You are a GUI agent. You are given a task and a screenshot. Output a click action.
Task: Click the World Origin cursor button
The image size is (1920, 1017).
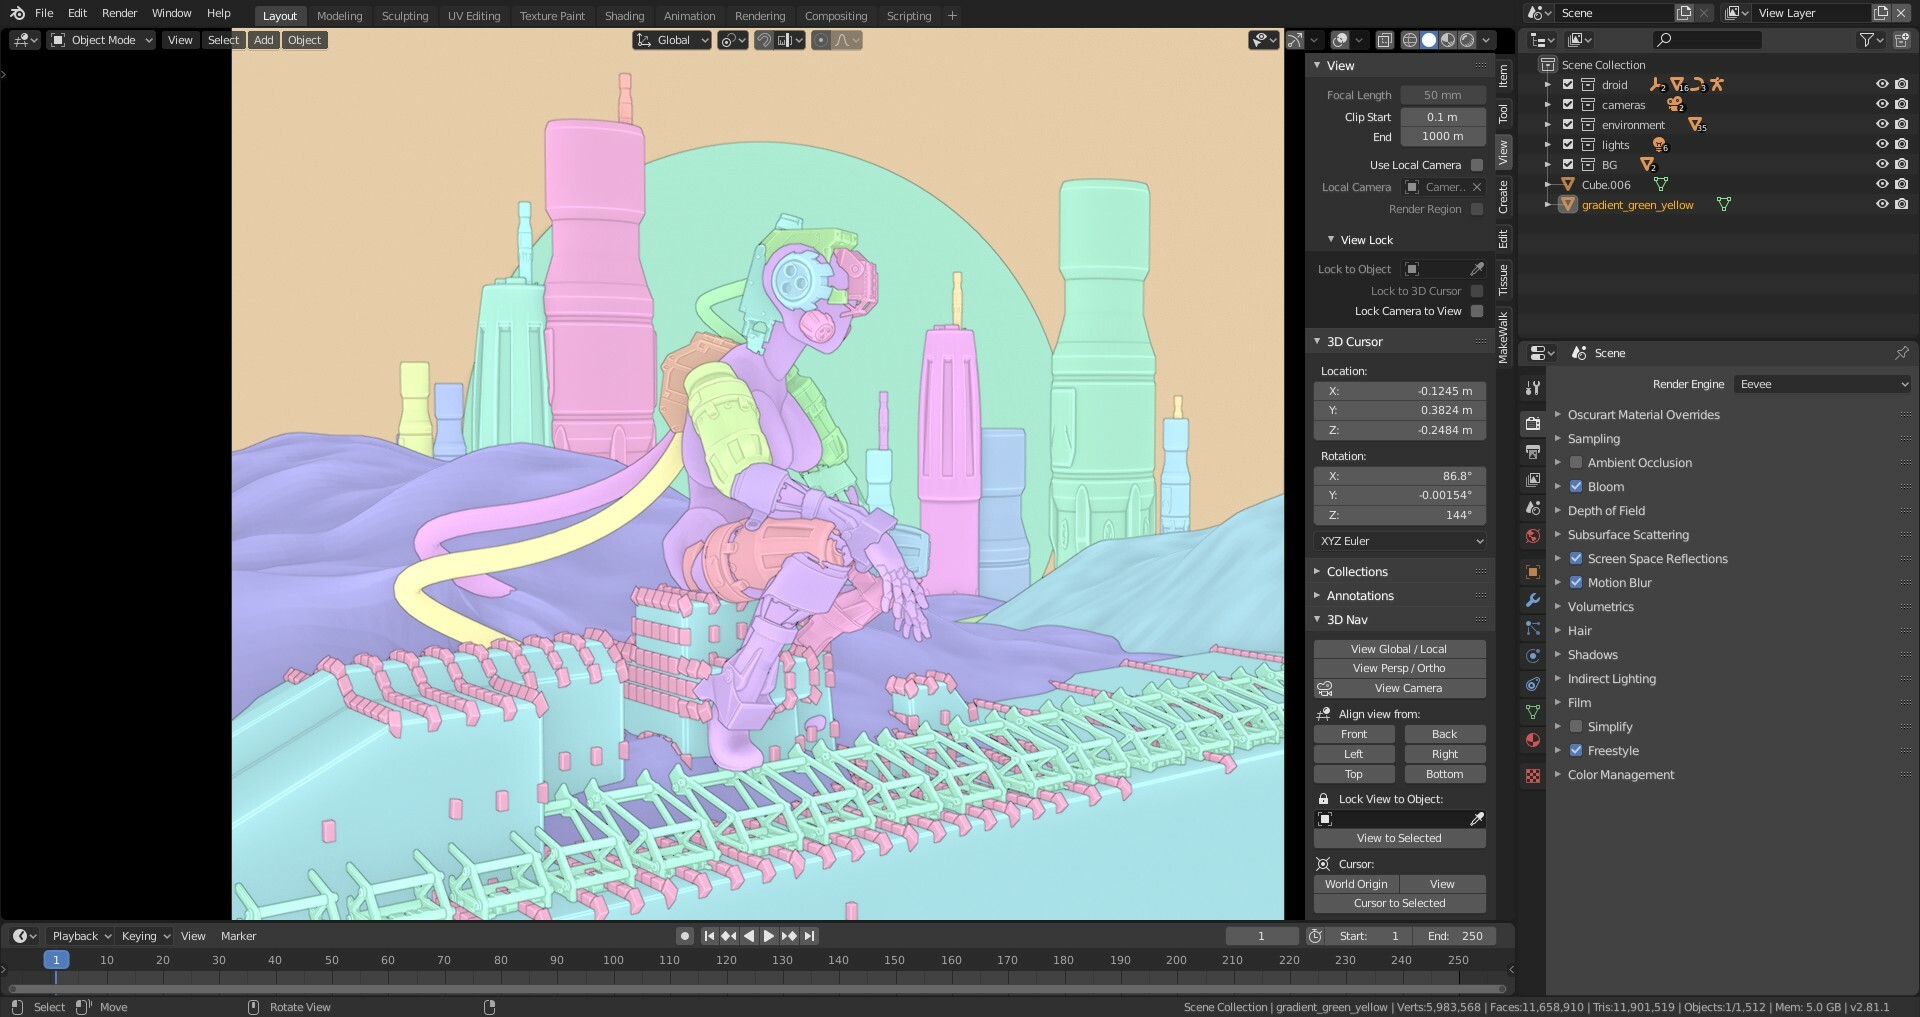[1356, 884]
